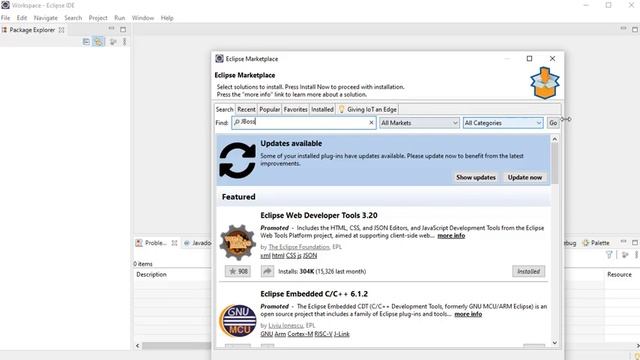This screenshot has width=640, height=360.
Task: Switch to Installed tab in Marketplace
Action: point(322,109)
